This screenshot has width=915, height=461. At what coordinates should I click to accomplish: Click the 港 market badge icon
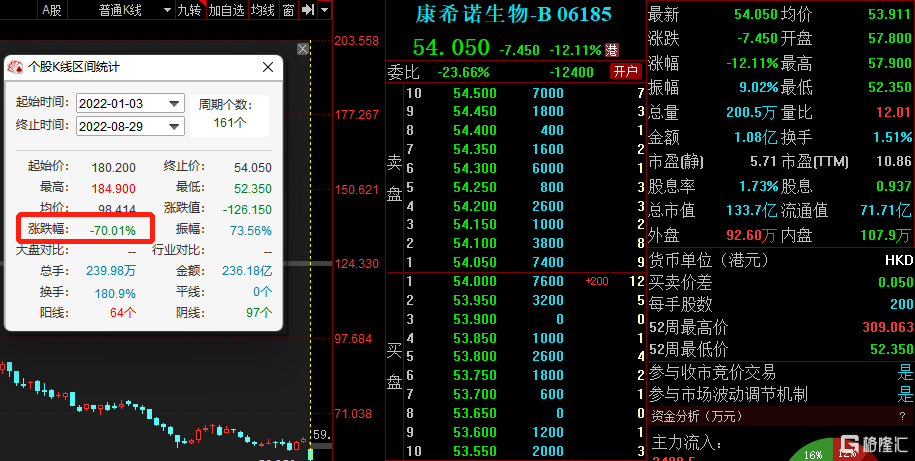click(x=612, y=50)
